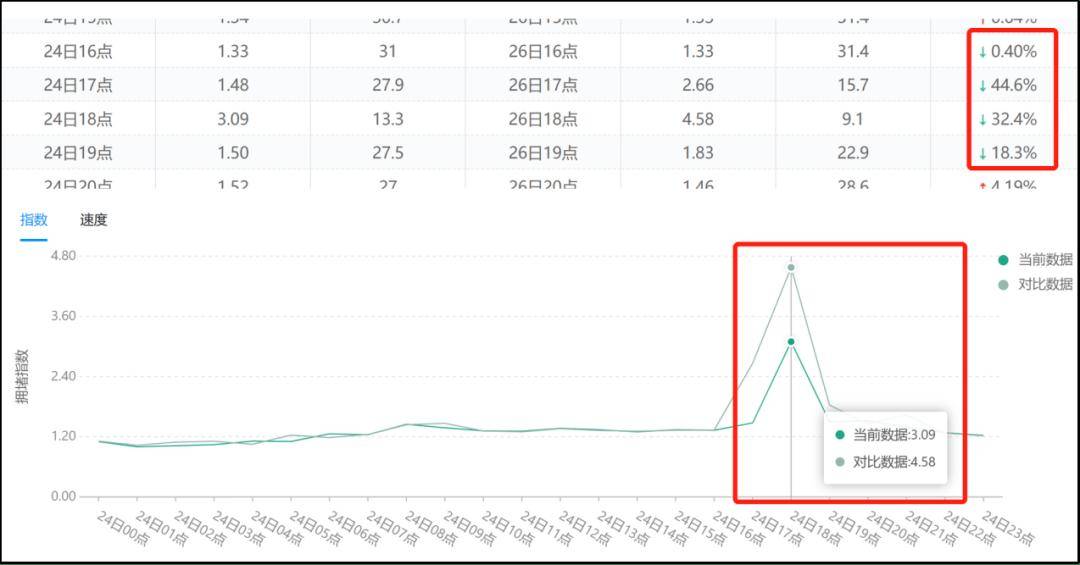Click the green legend dot beside 当前数据
The image size is (1080, 565).
(x=1003, y=259)
